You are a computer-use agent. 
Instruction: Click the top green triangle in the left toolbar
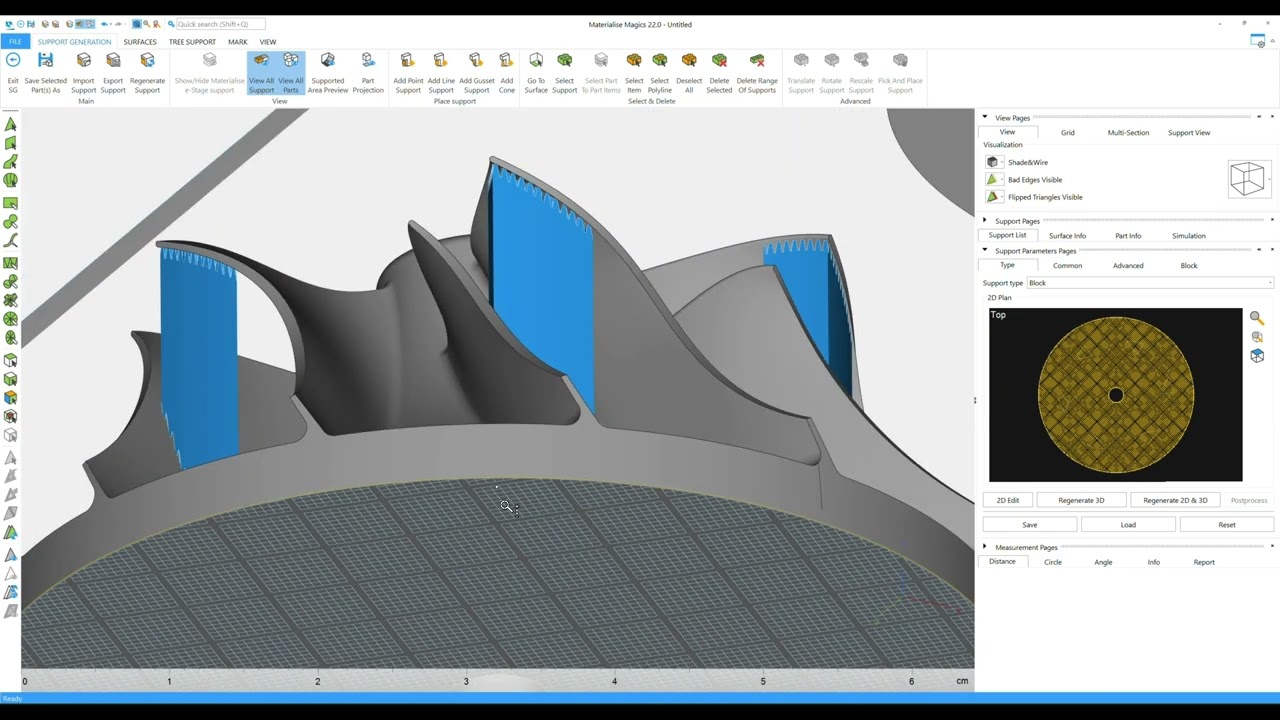[x=10, y=125]
